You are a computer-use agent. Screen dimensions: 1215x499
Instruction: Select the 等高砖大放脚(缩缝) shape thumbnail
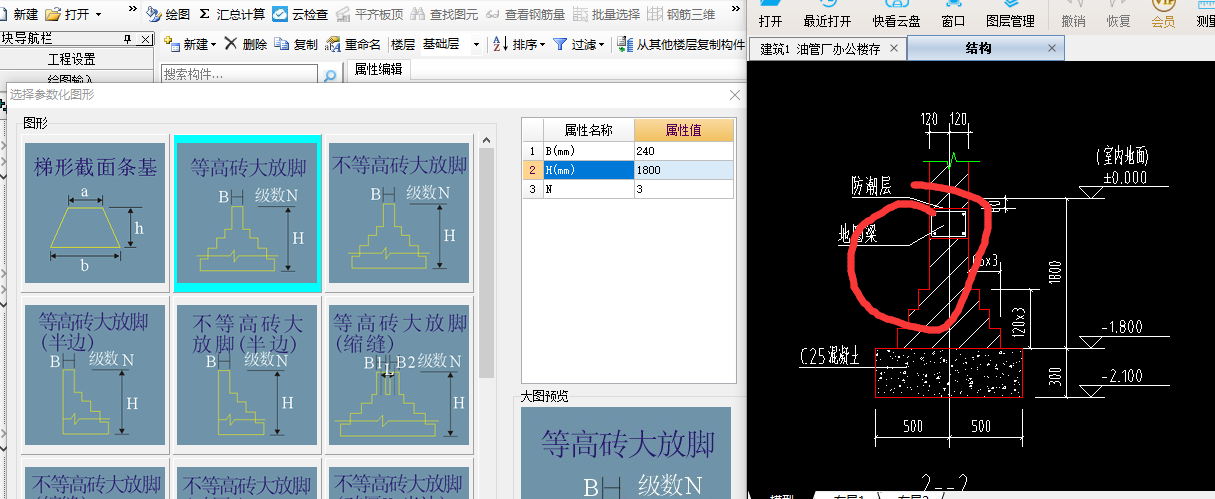pyautogui.click(x=399, y=375)
